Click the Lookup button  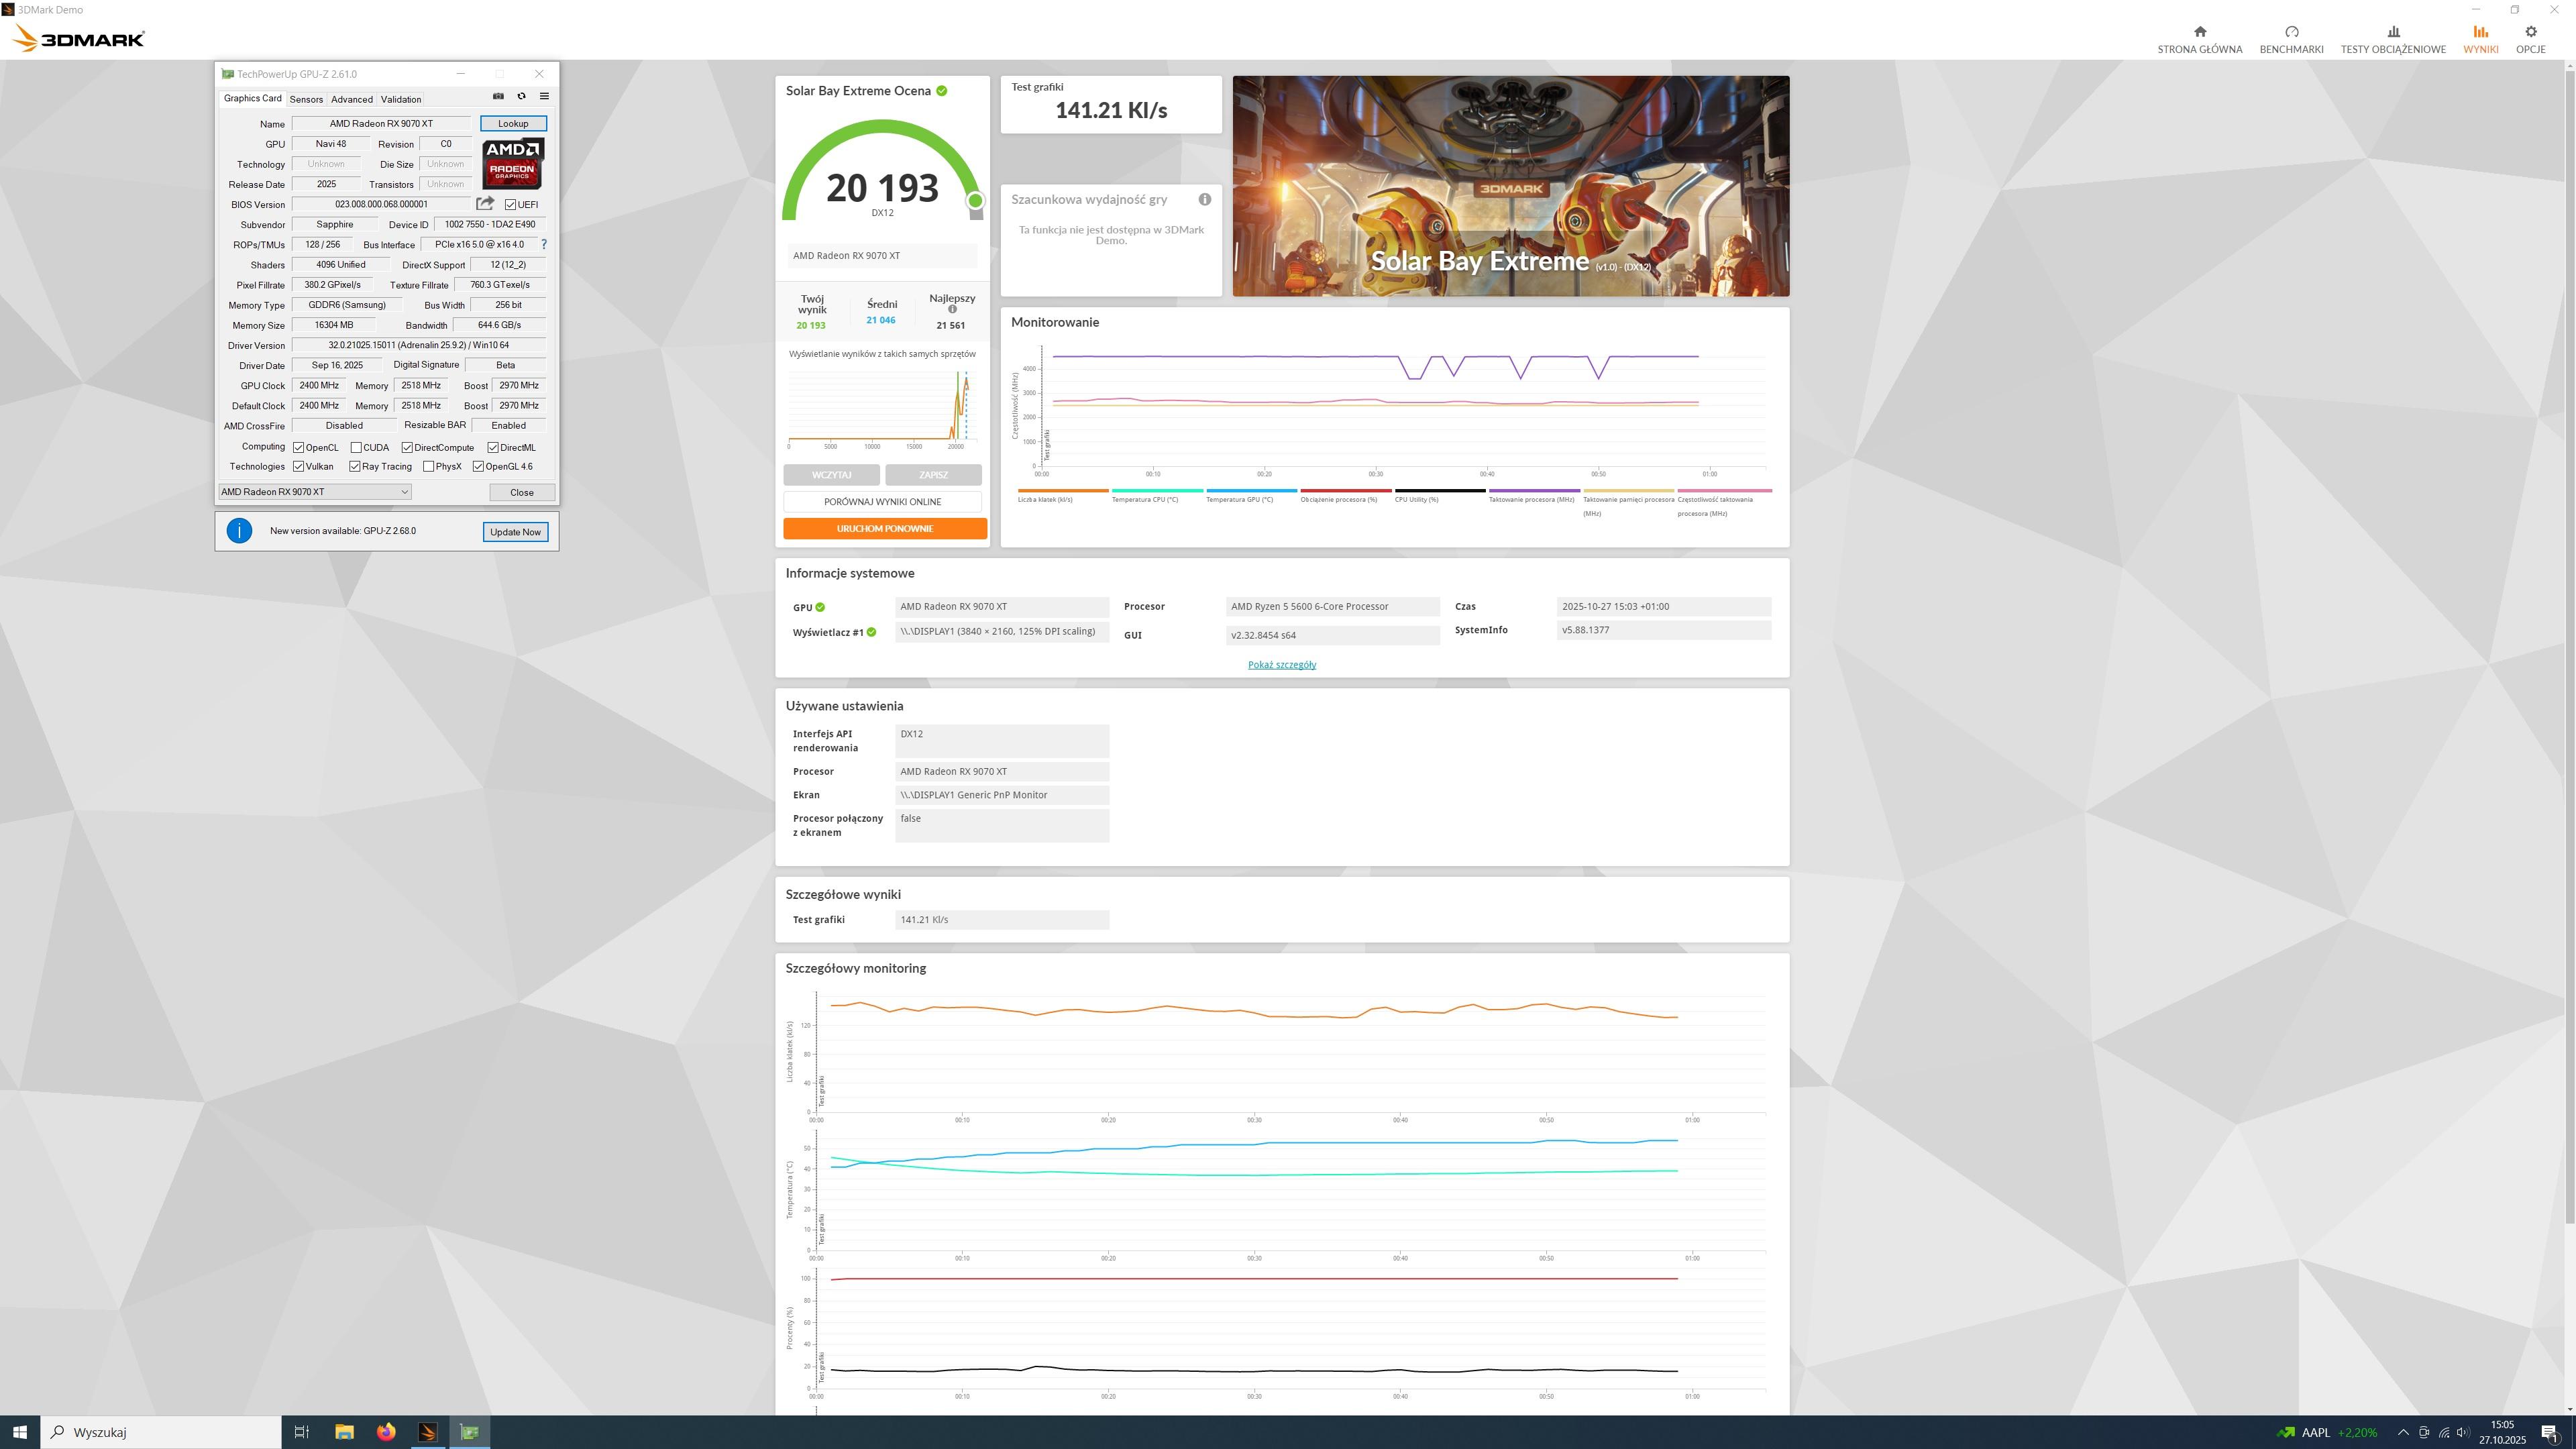click(x=513, y=124)
